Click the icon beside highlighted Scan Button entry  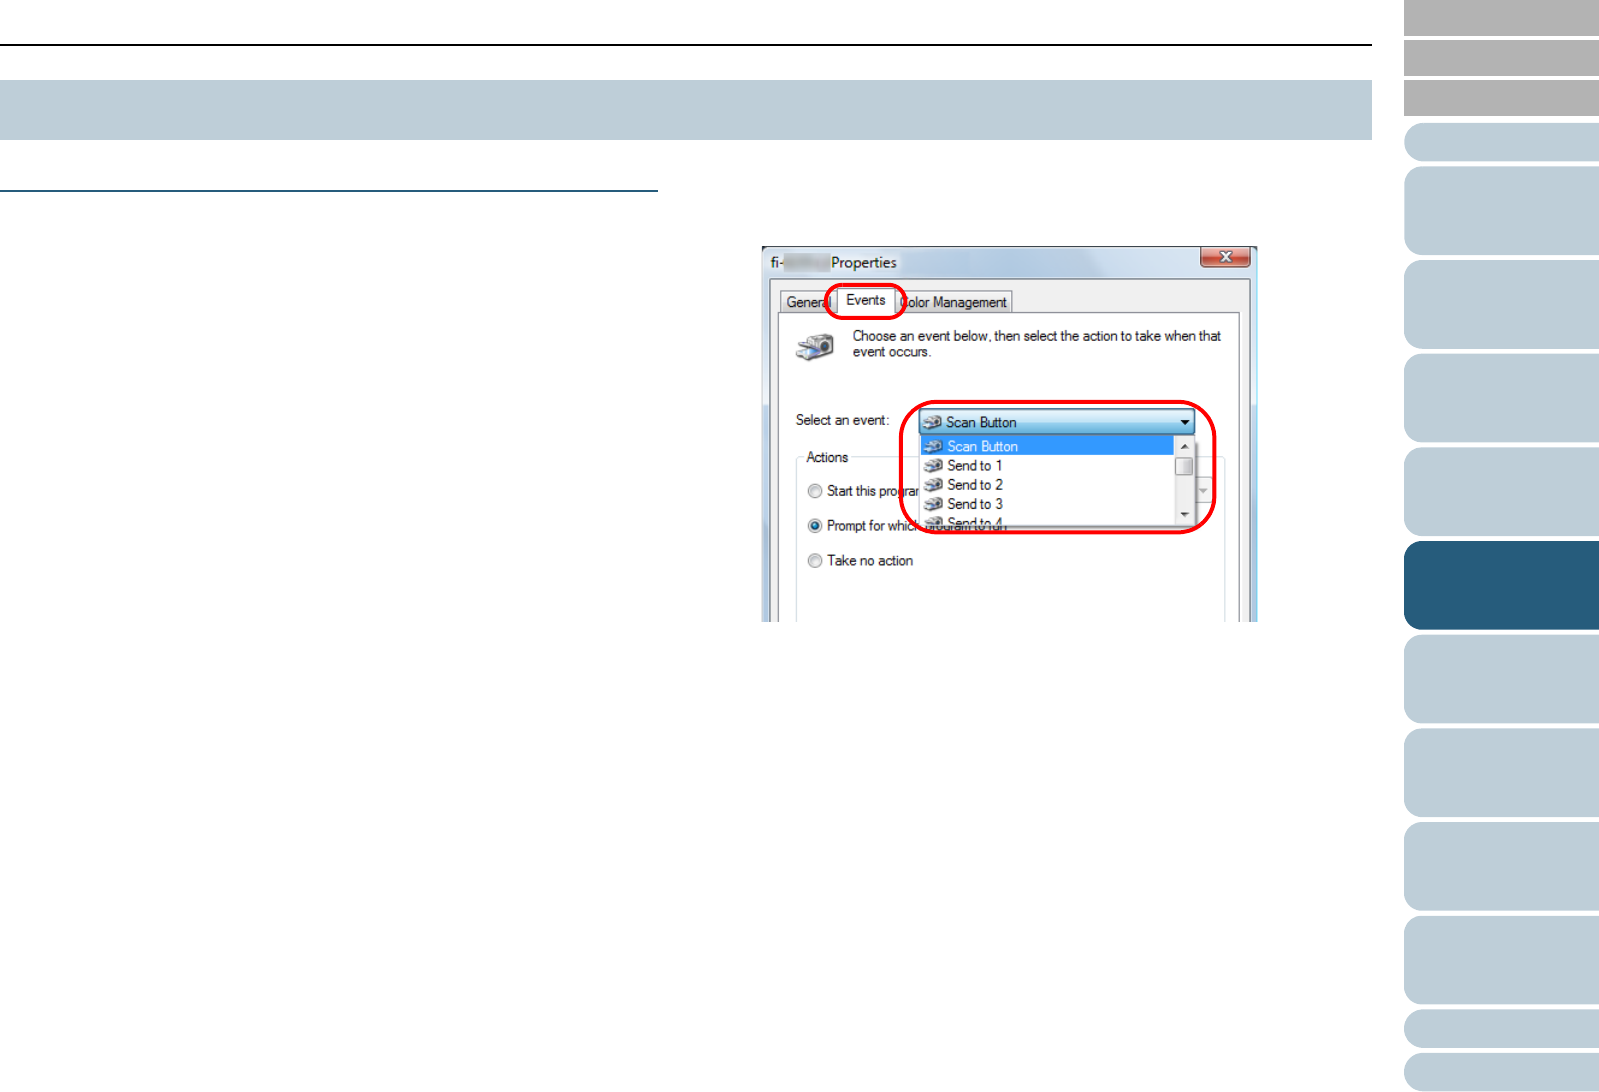click(x=934, y=446)
